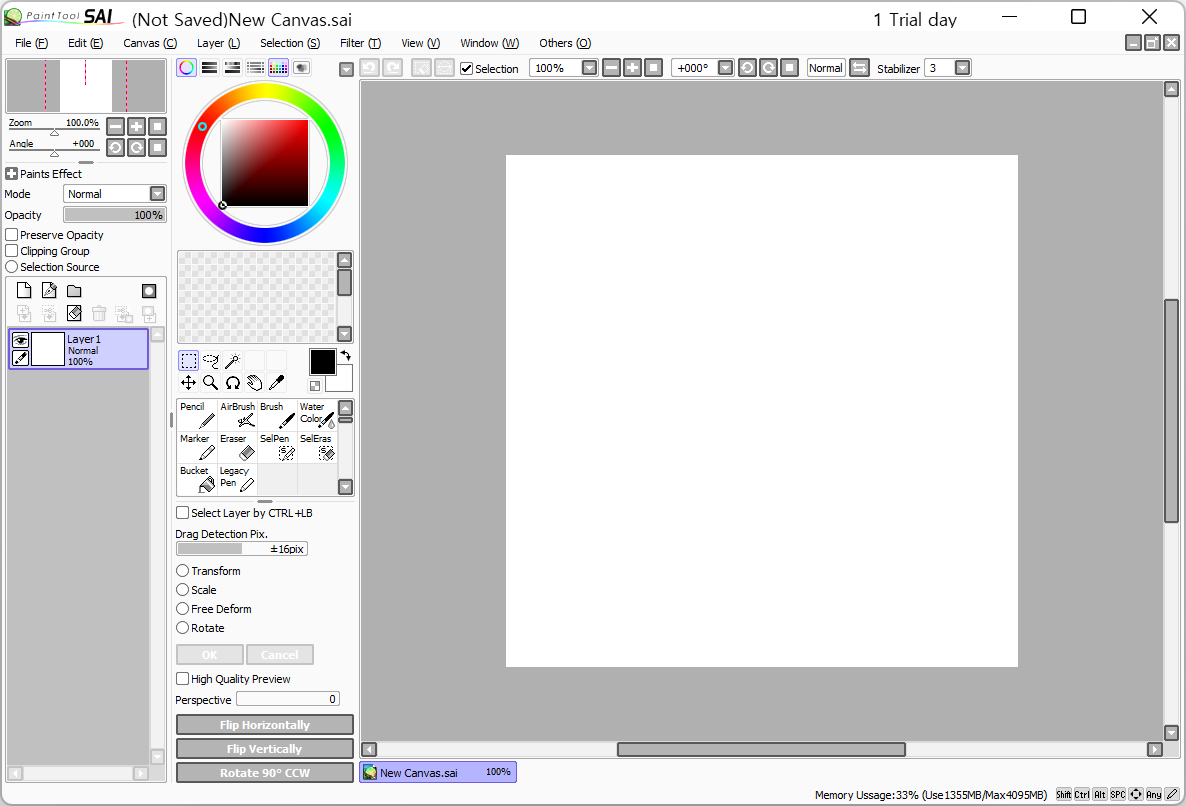Activate the Eyedropper tool
Screen dimensions: 1186x806
tap(277, 381)
